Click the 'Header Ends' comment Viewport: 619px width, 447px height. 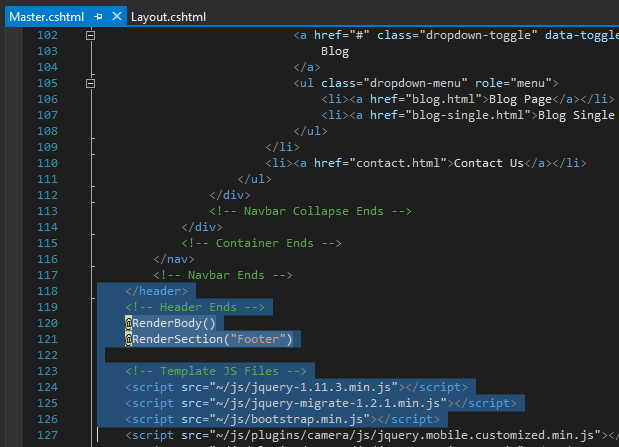[x=195, y=307]
